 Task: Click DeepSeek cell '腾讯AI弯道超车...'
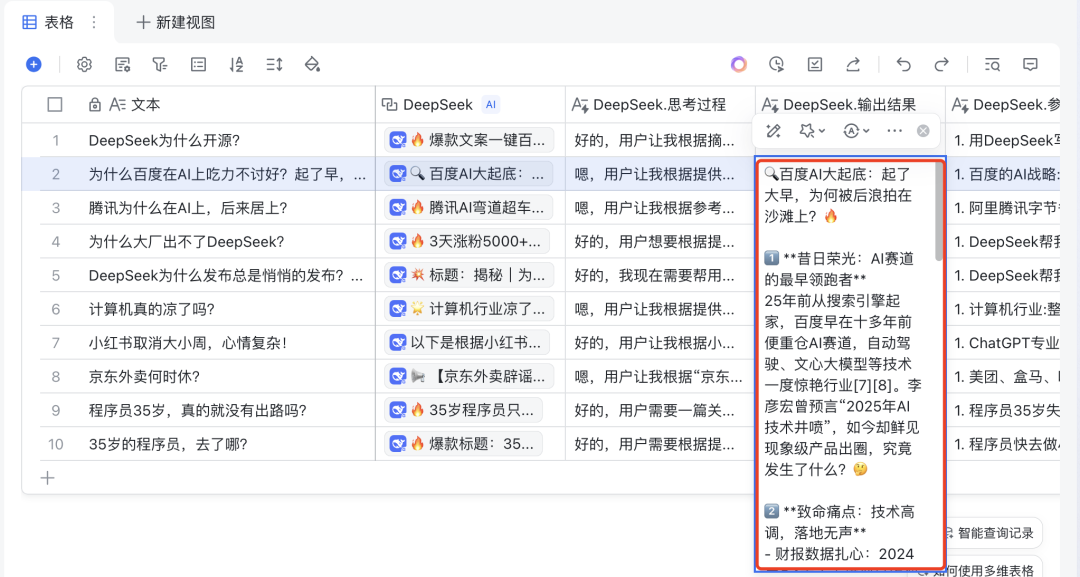(469, 208)
